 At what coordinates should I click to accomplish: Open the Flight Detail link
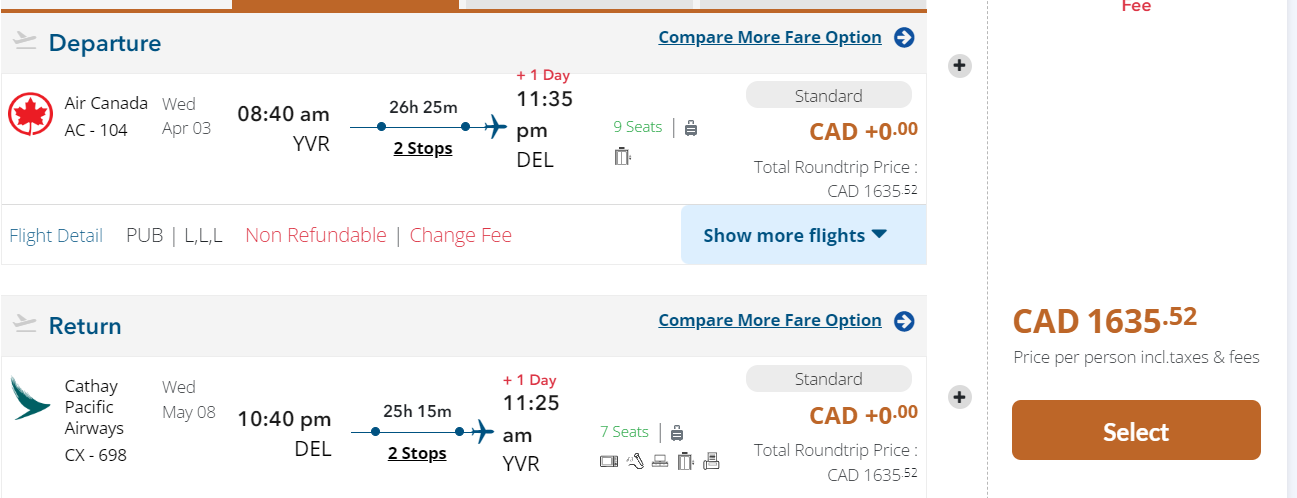[x=56, y=236]
